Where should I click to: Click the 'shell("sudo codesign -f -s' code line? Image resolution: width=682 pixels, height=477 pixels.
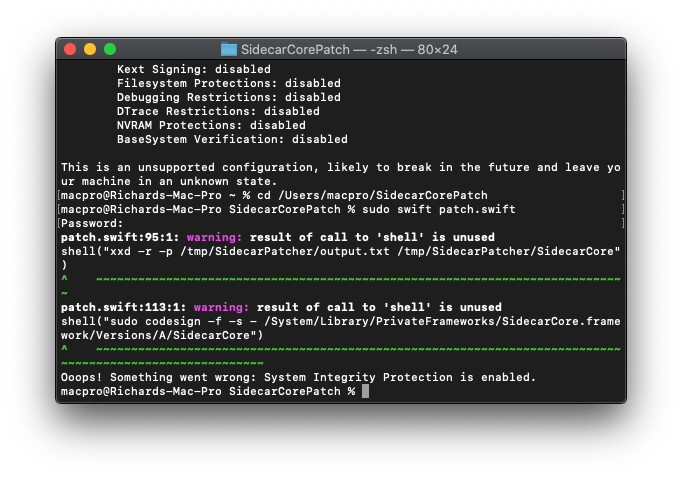point(341,321)
